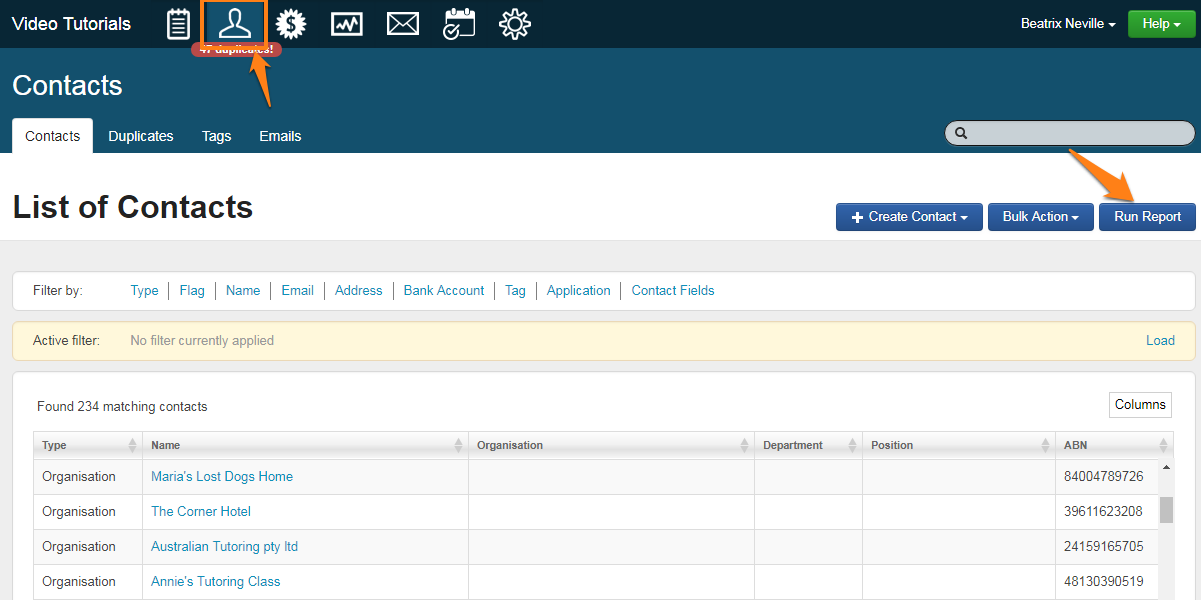
Task: Open the Bulk Action dropdown
Action: tap(1040, 217)
